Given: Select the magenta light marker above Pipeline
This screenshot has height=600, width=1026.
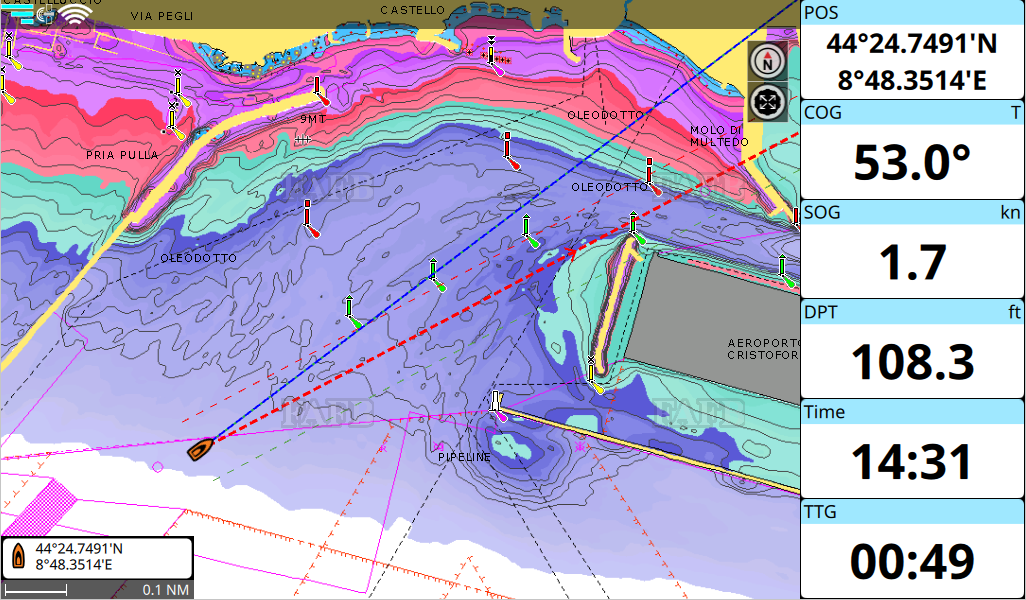Looking at the screenshot, I should click(x=497, y=406).
